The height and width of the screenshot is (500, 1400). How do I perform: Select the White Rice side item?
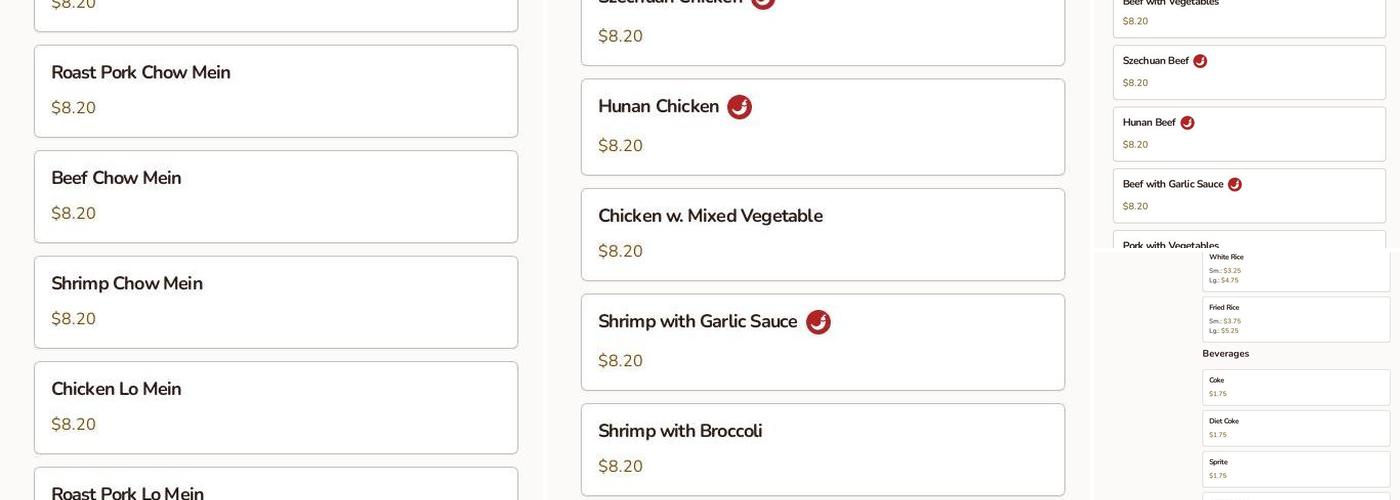(x=1226, y=258)
